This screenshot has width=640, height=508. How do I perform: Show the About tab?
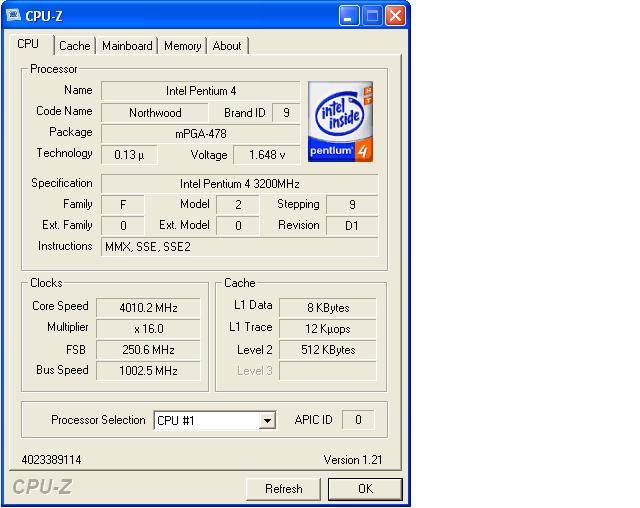(227, 46)
